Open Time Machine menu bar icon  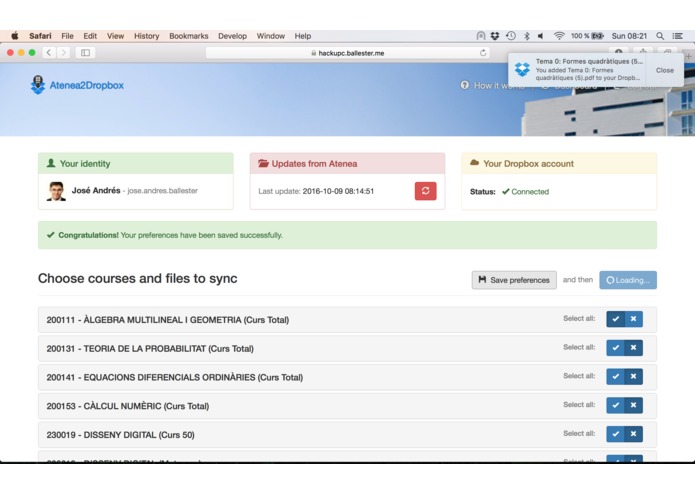(x=511, y=36)
